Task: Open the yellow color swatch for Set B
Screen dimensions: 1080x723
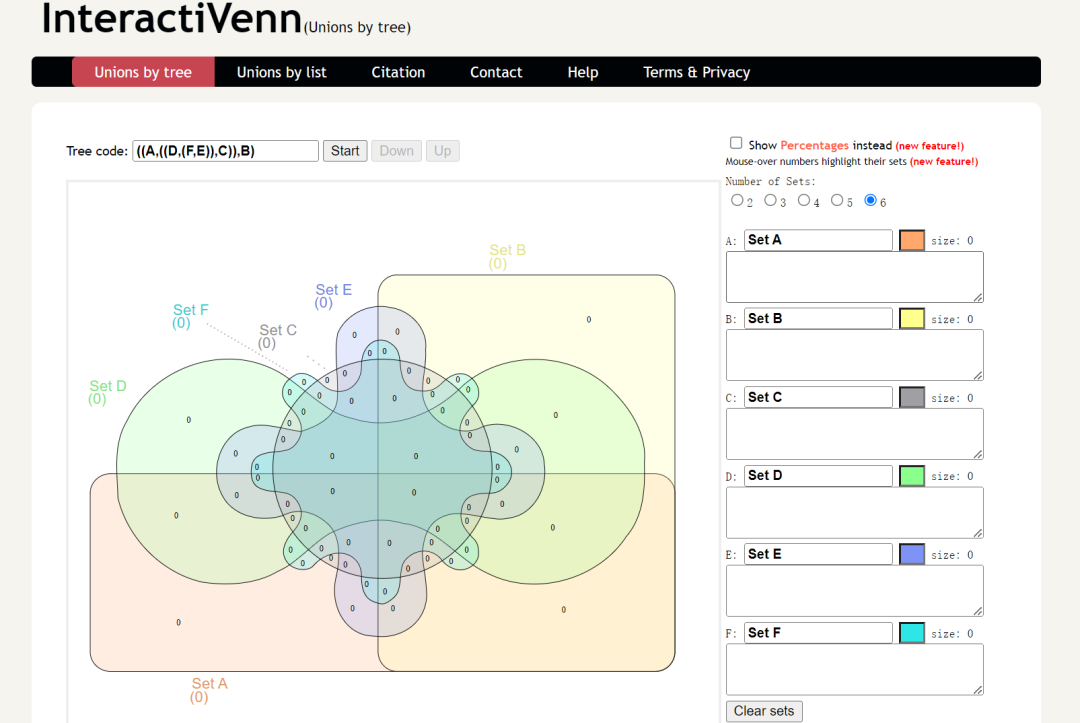Action: (912, 319)
